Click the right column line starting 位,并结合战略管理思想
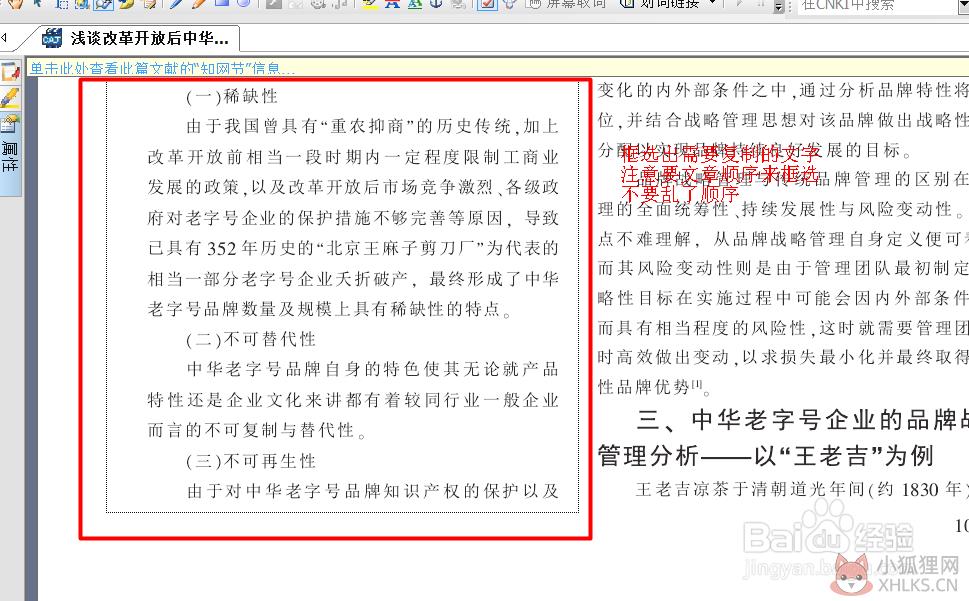This screenshot has width=969, height=601. click(783, 120)
